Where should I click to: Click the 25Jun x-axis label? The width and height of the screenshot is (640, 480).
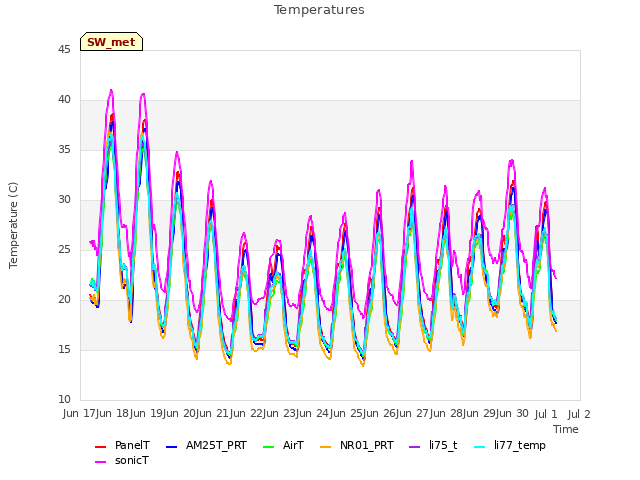pos(364,414)
